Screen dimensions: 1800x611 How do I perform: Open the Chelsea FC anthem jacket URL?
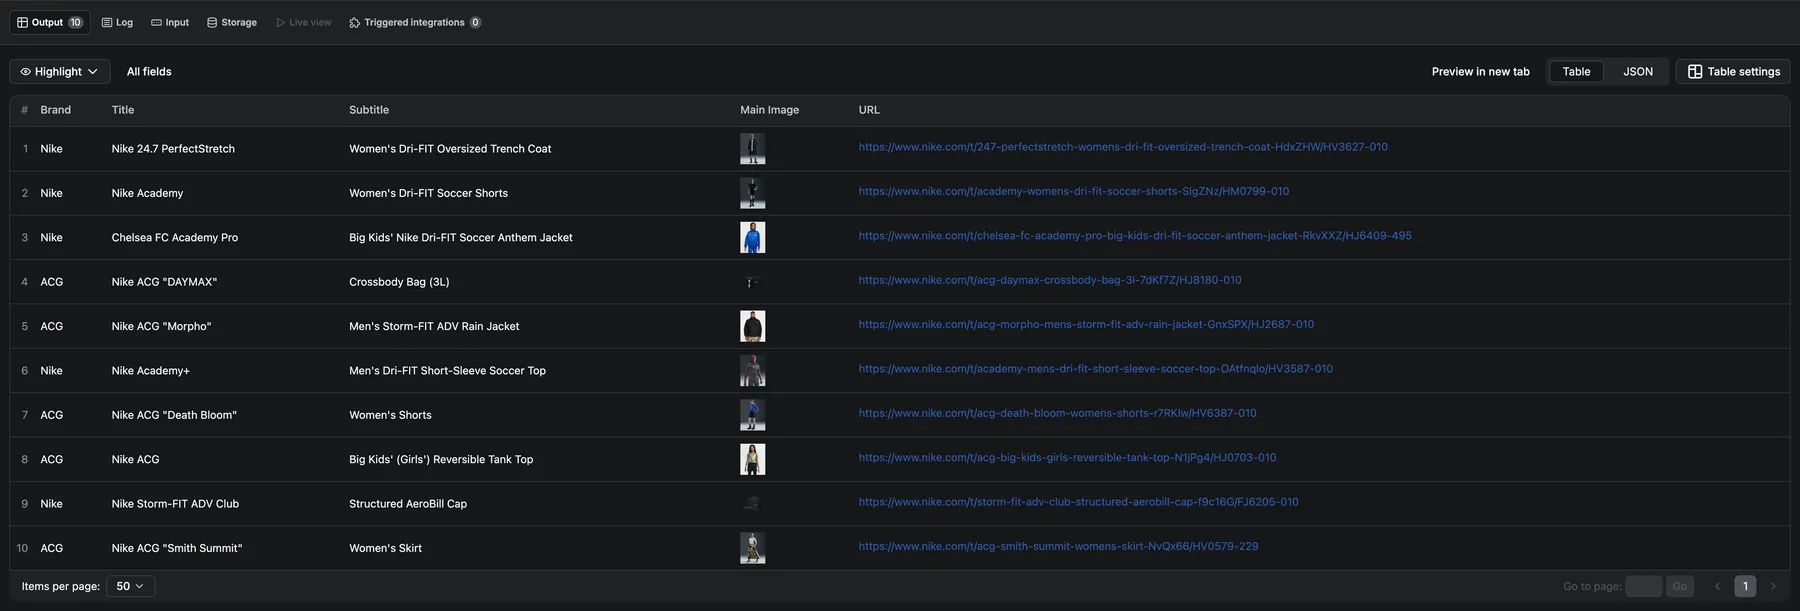pyautogui.click(x=1135, y=236)
